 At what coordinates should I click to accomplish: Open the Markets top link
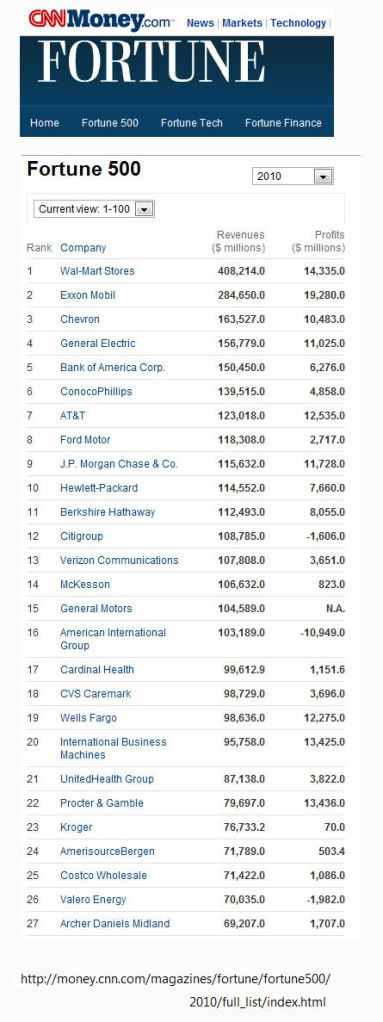pyautogui.click(x=242, y=23)
